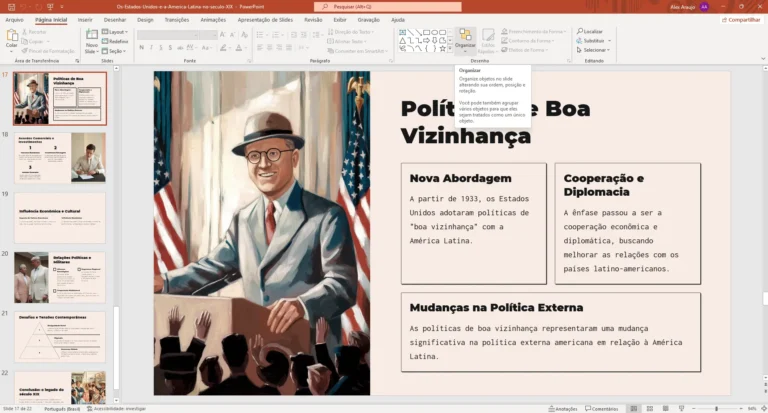The image size is (768, 413).
Task: Open the Fonte dialog launcher
Action: point(249,61)
